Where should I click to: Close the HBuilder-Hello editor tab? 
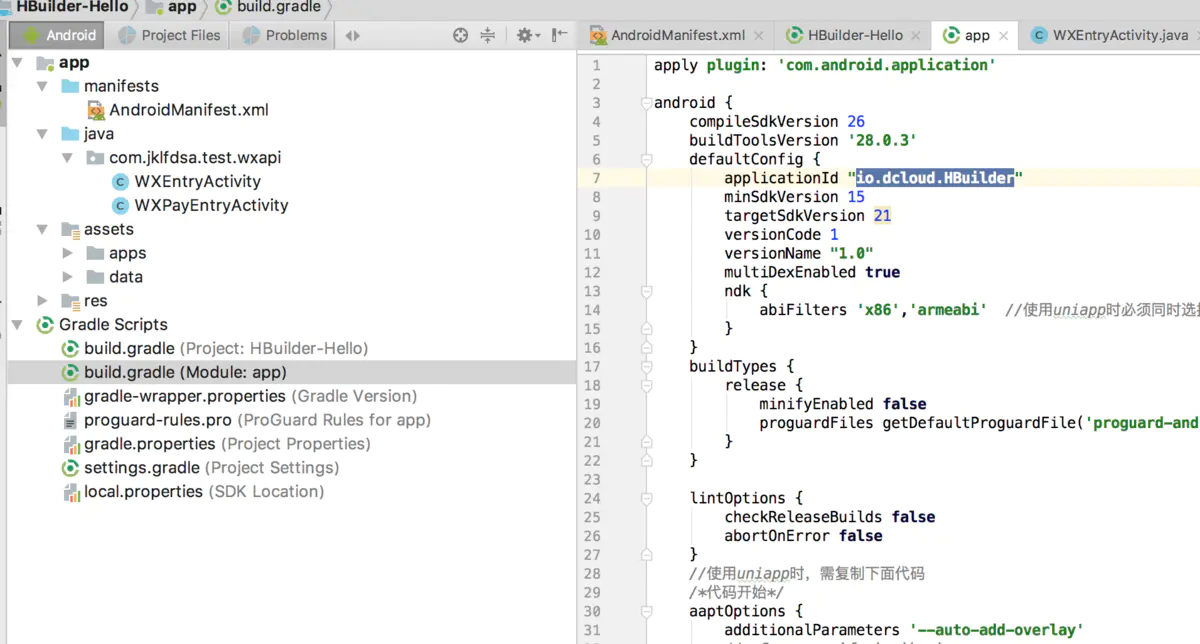tap(917, 35)
